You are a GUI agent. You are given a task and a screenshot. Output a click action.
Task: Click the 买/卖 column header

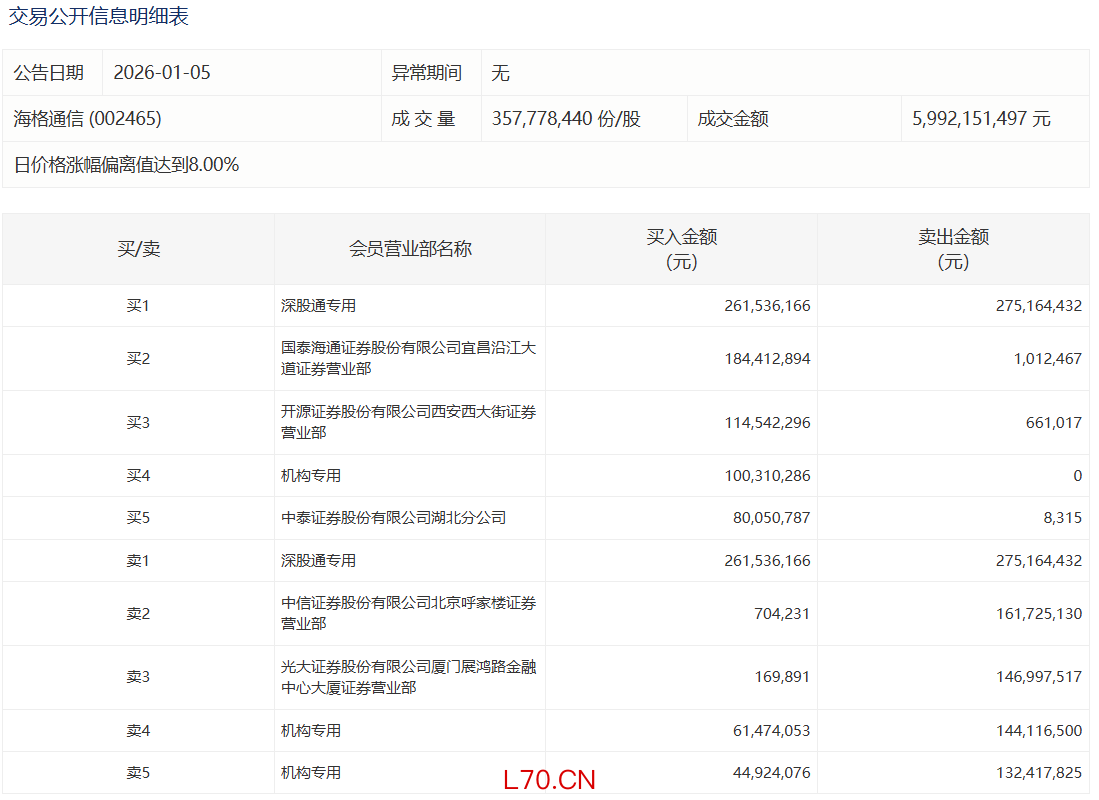(138, 249)
